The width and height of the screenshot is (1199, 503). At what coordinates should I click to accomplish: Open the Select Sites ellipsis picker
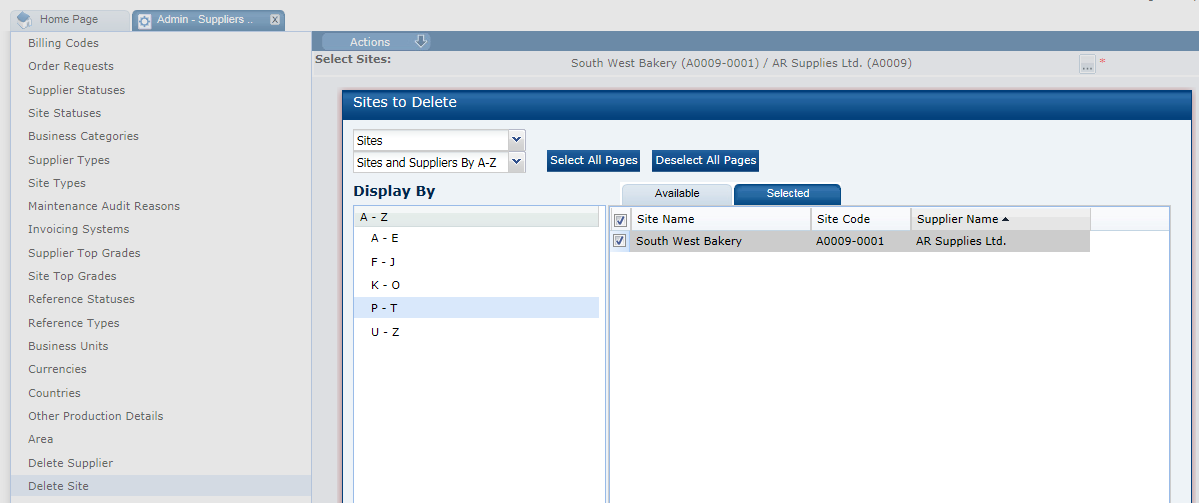click(1087, 64)
